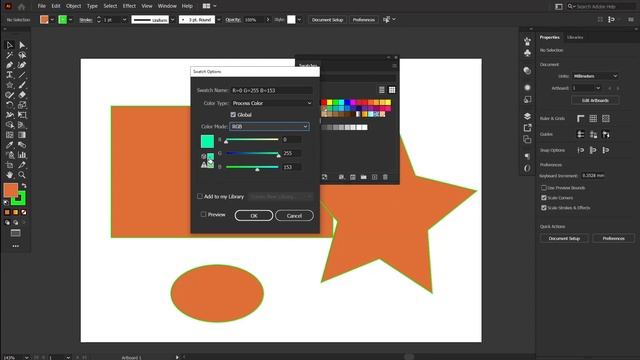Select the Eraser tool
This screenshot has height=360, width=640.
tap(22, 95)
